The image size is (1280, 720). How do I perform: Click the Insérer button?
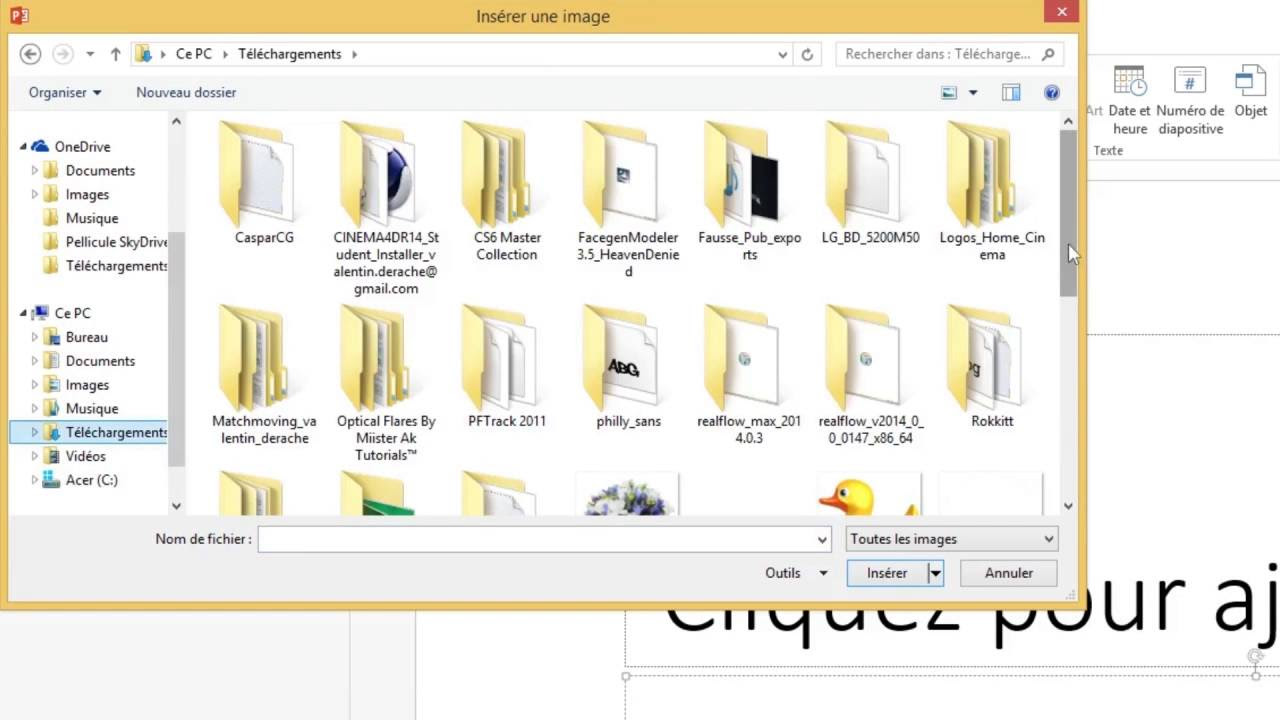click(x=887, y=573)
